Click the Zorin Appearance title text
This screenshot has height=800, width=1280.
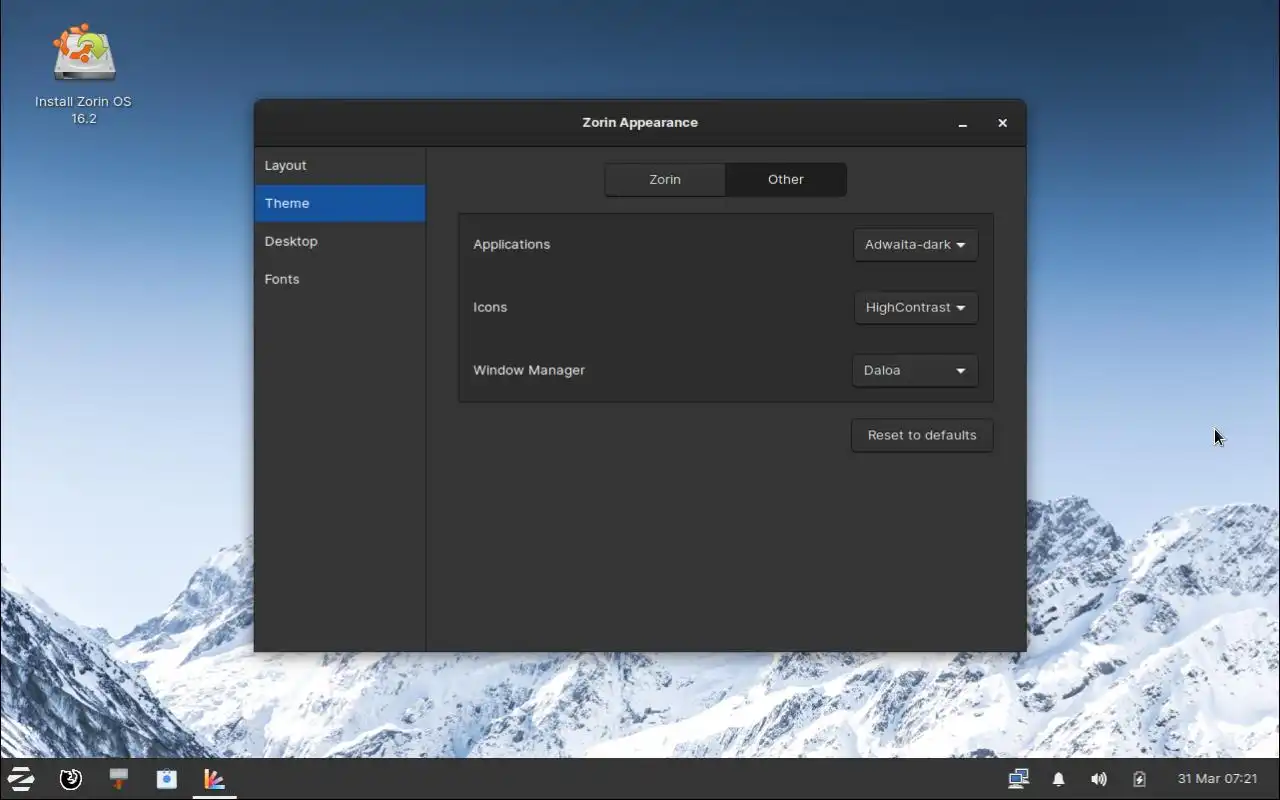point(640,123)
